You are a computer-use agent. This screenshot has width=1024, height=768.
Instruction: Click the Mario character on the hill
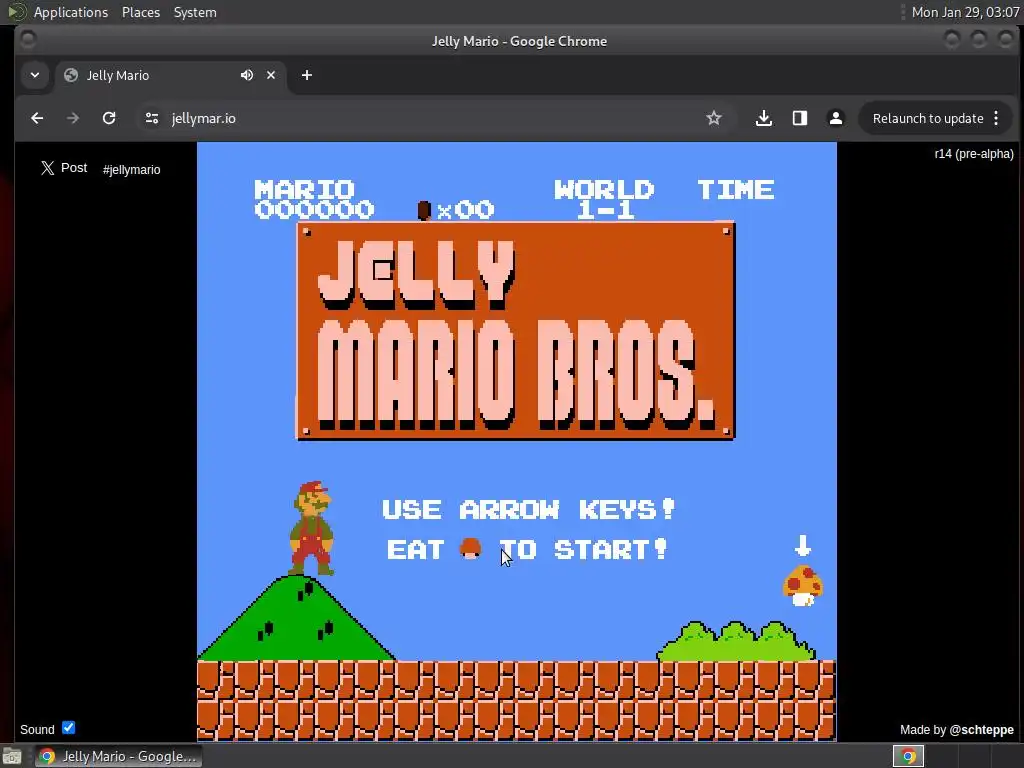[312, 528]
